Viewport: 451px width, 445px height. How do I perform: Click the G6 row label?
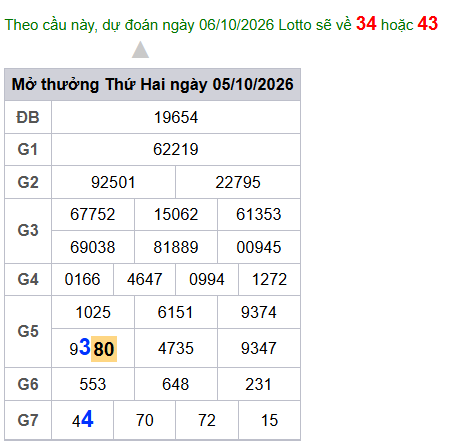click(x=28, y=384)
